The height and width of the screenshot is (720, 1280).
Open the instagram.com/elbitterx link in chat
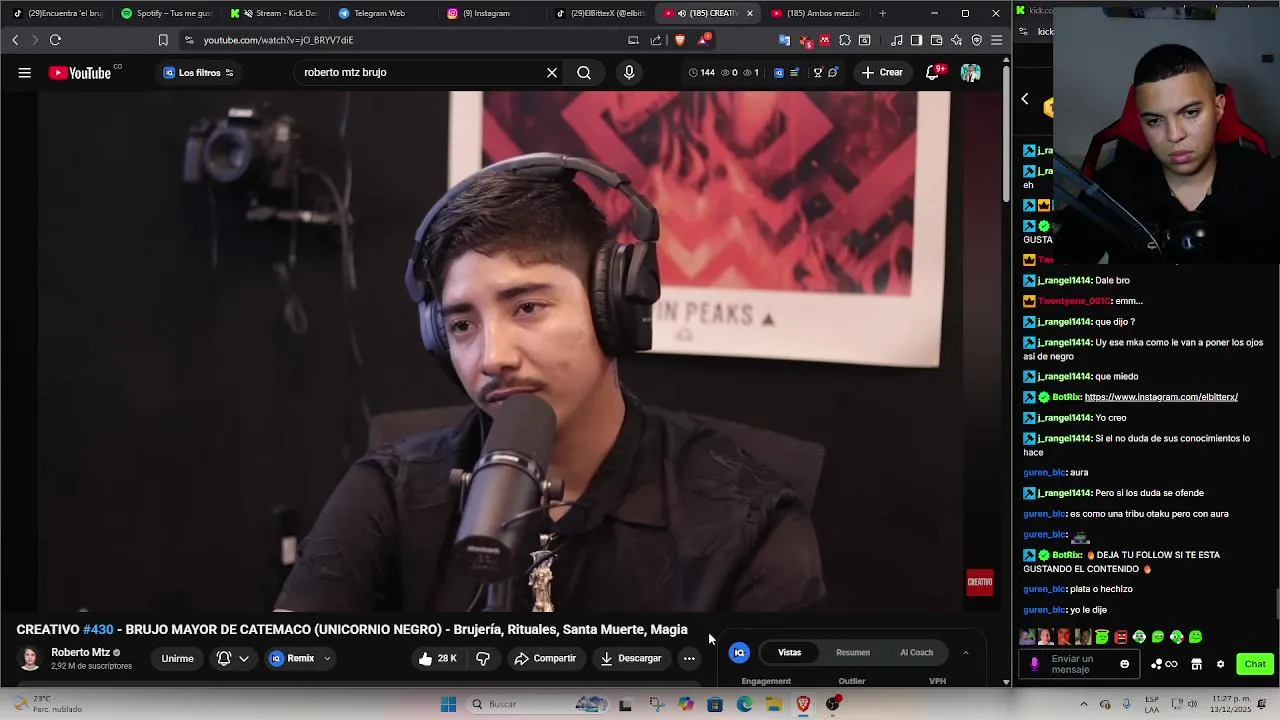[x=1161, y=397]
